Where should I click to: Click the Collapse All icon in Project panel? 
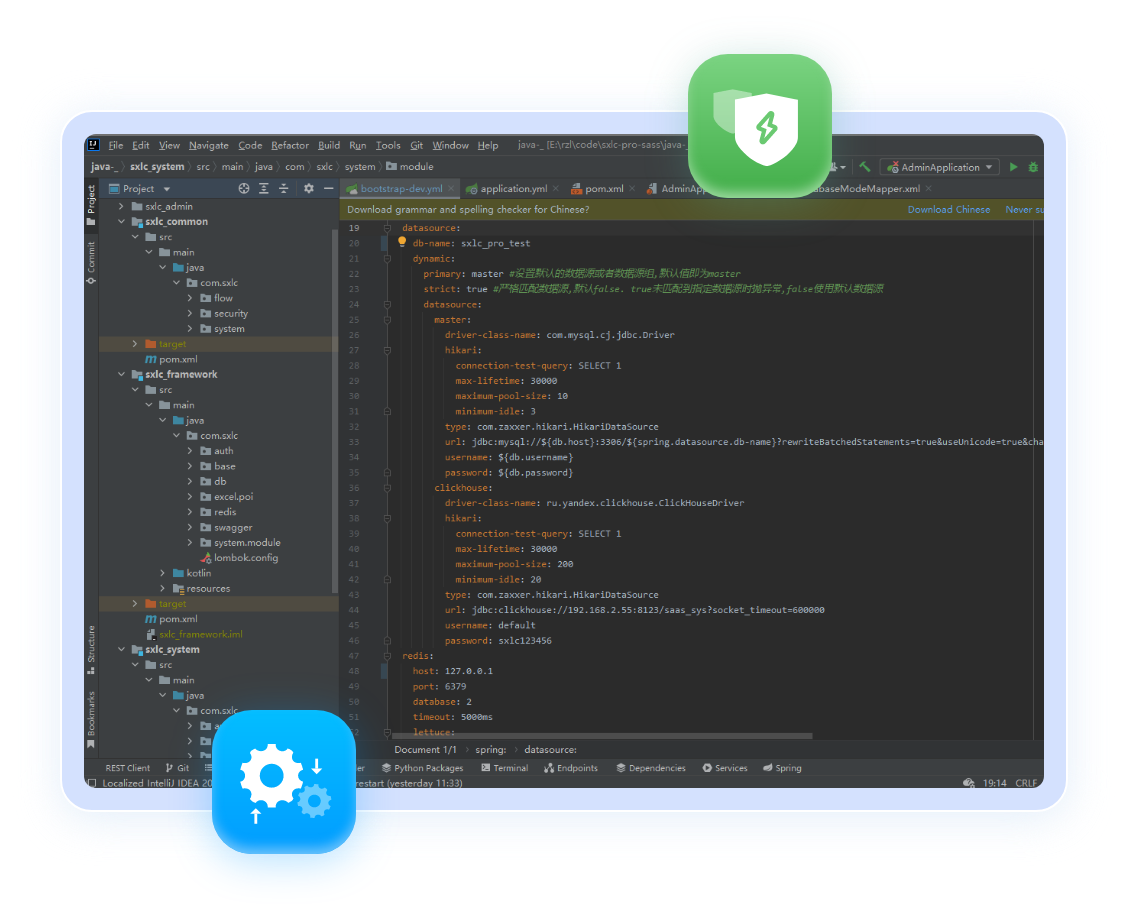click(284, 188)
